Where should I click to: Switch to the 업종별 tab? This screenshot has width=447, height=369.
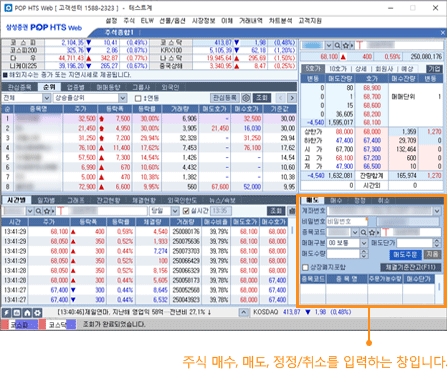(x=76, y=87)
